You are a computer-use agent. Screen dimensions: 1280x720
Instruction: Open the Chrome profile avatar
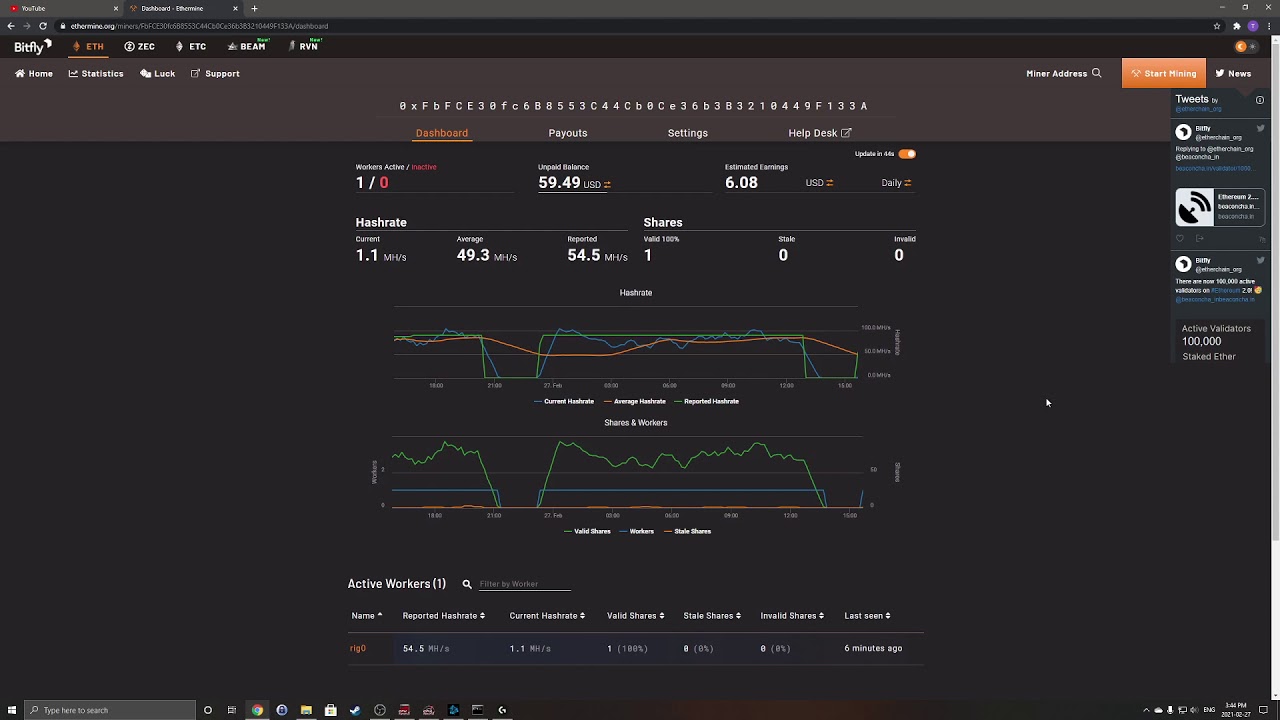(1253, 26)
